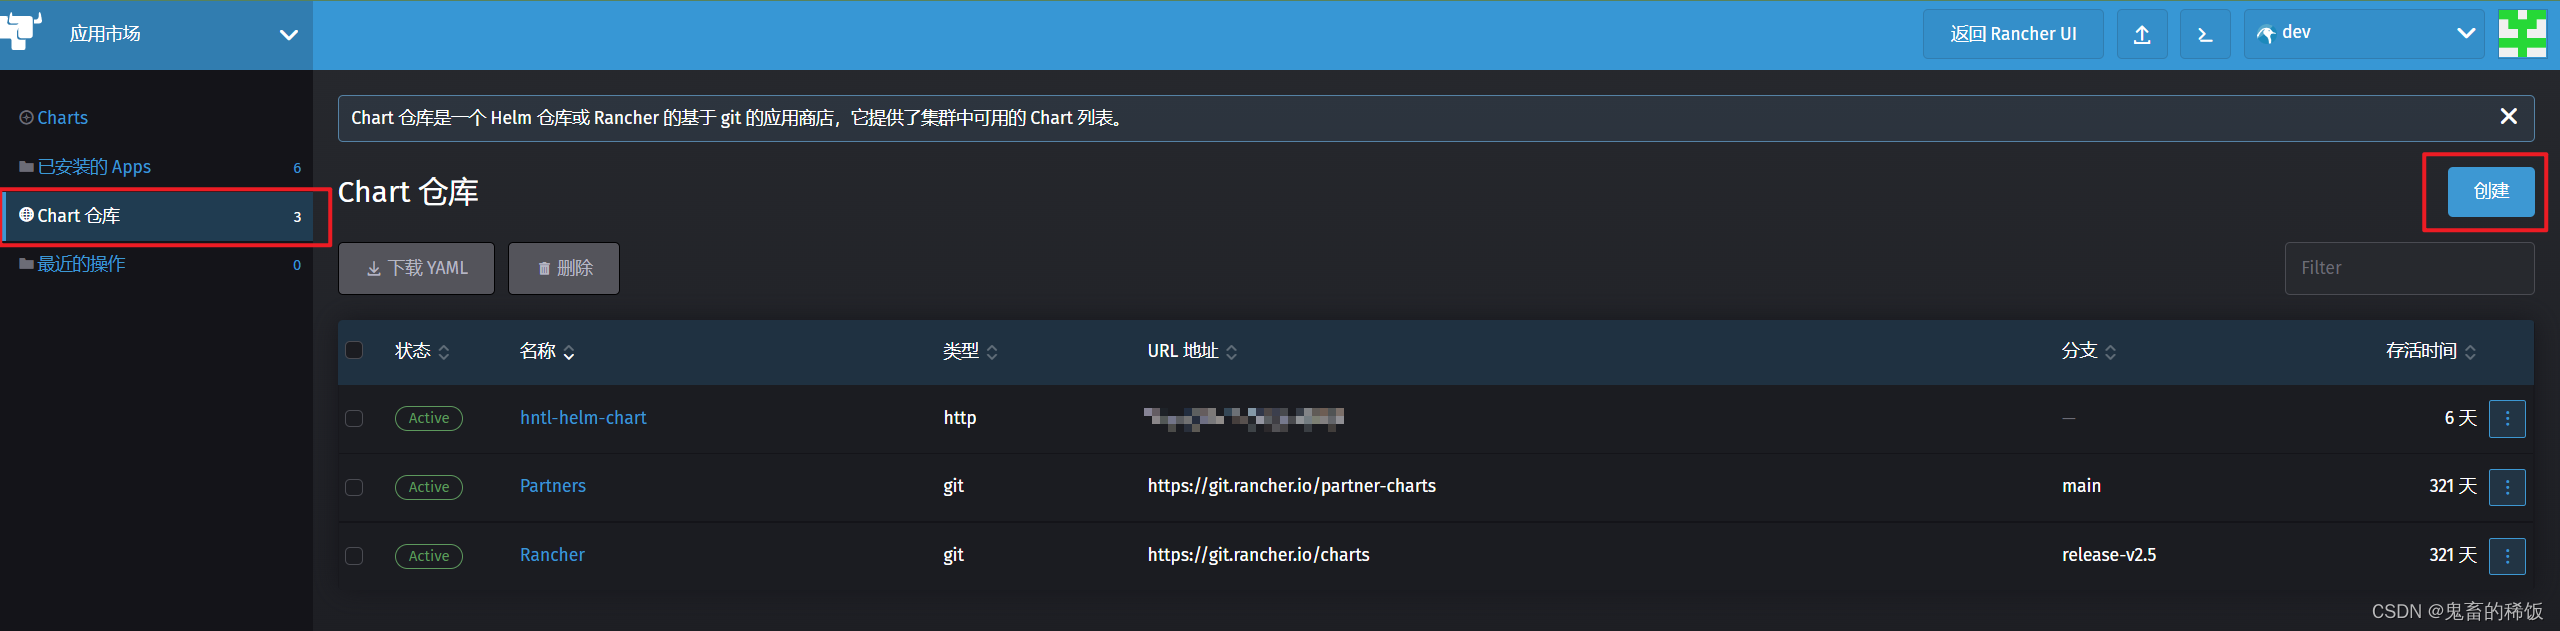Click the 删除 button
This screenshot has width=2560, height=631.
point(564,268)
